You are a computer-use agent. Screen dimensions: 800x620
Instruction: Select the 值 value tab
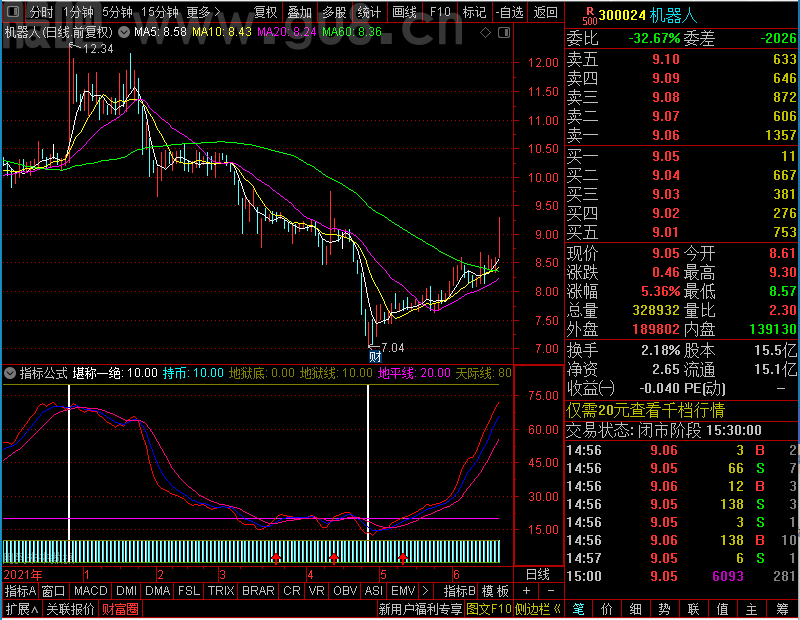pos(722,609)
